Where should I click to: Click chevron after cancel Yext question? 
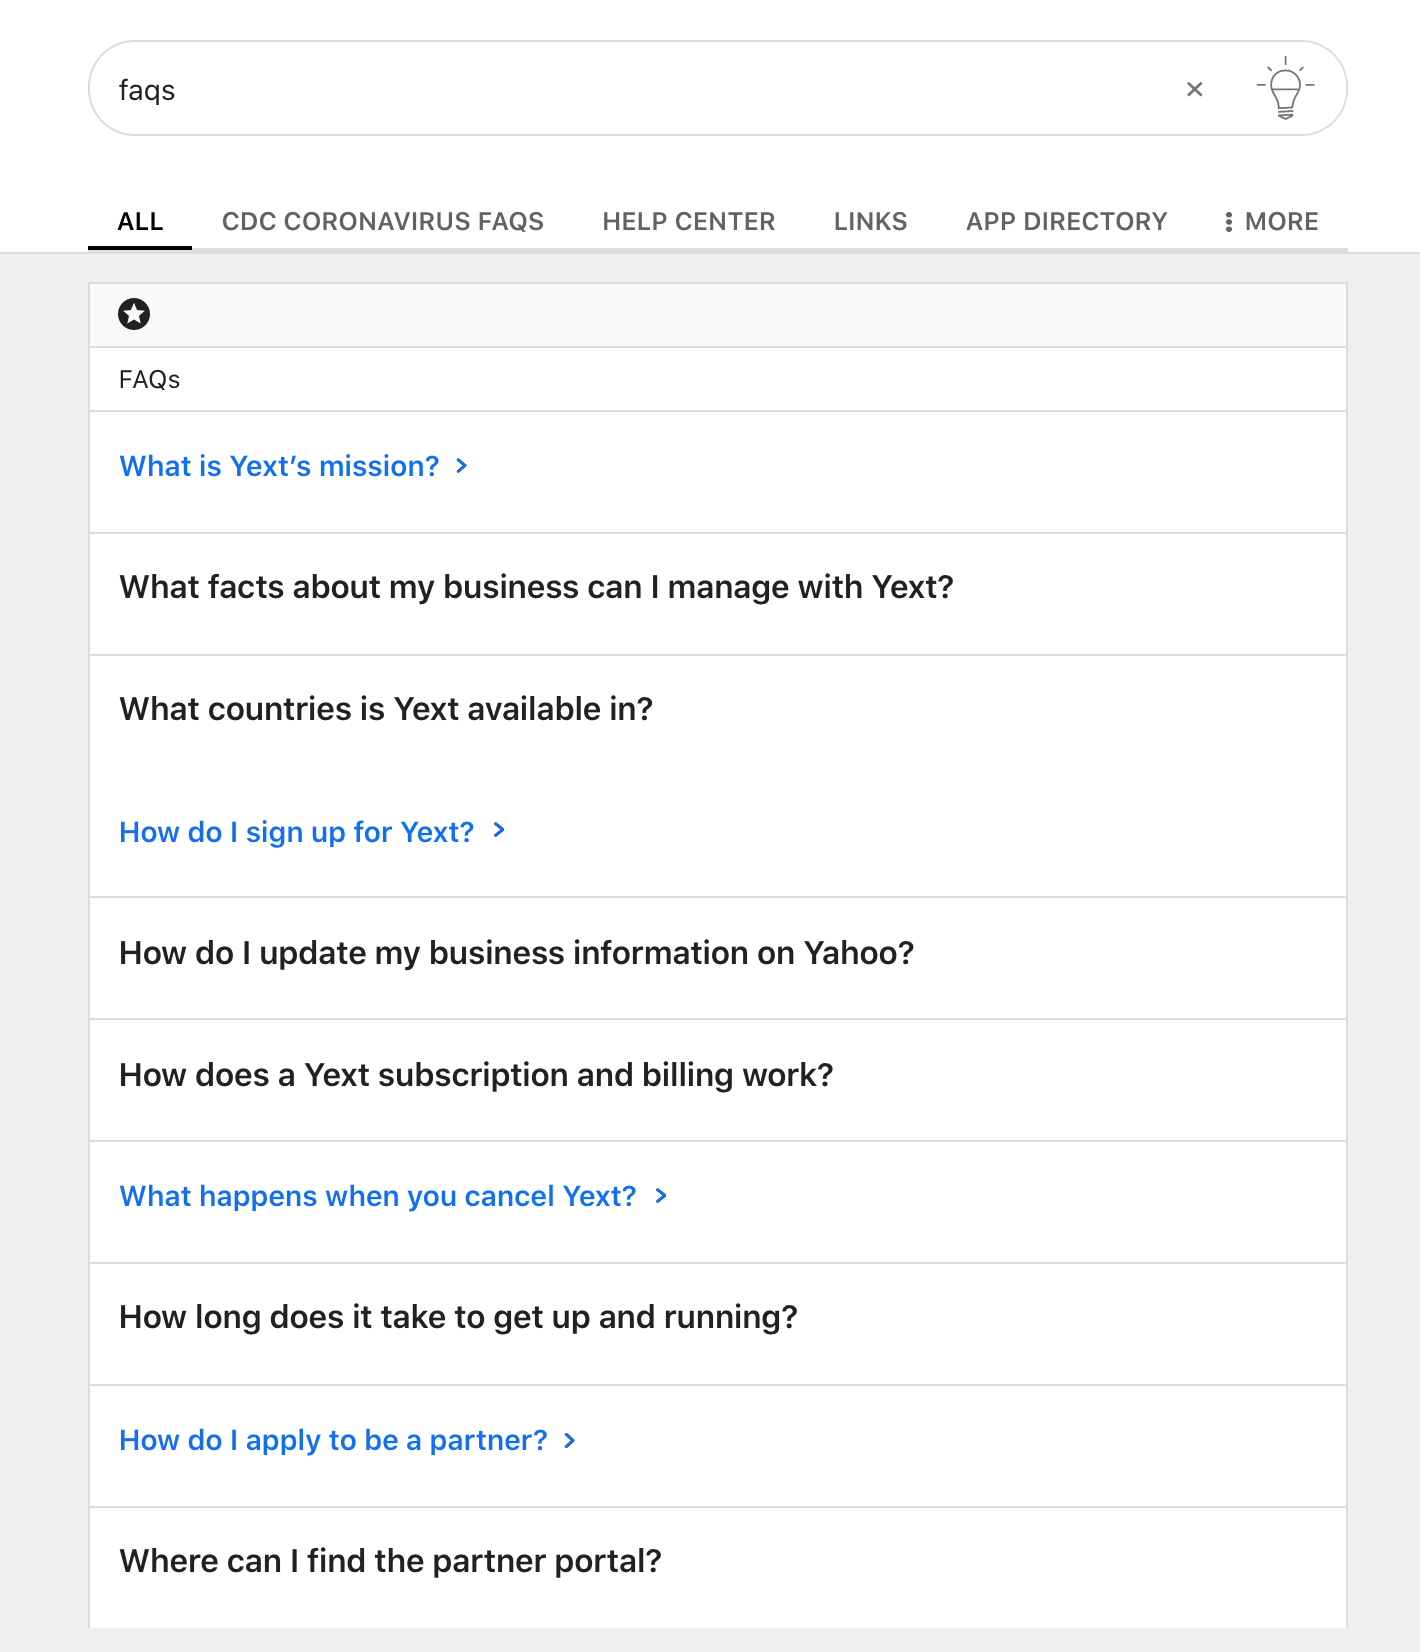pos(660,1196)
